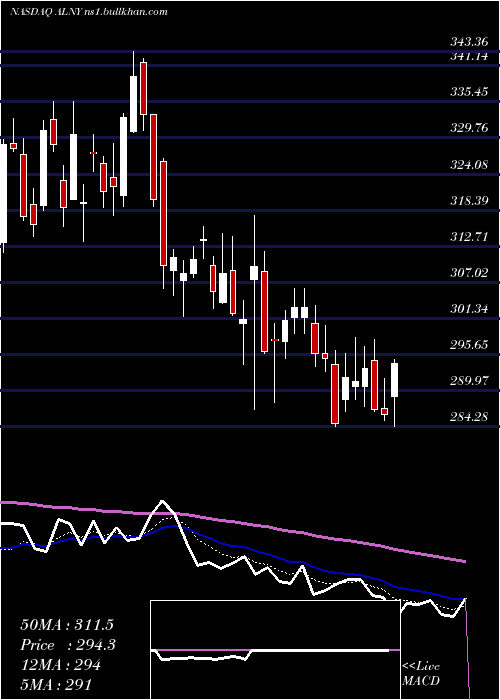Click the 12MA : 294 readout
500x700 pixels.
[60, 665]
